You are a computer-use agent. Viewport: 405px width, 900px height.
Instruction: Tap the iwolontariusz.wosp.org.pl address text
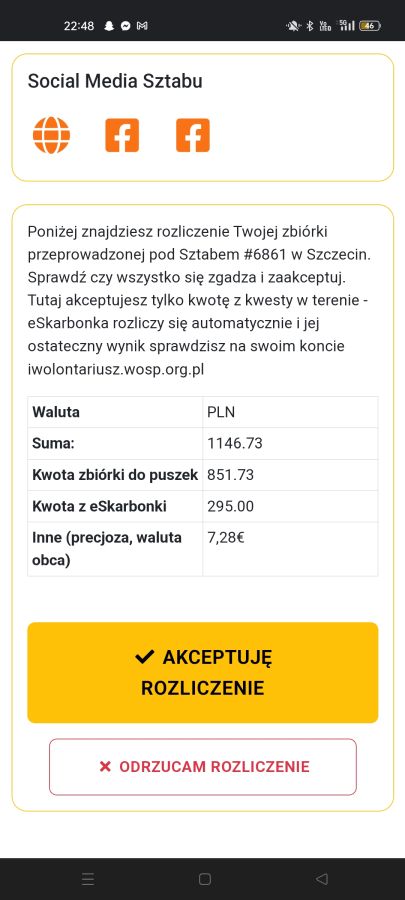[116, 370]
